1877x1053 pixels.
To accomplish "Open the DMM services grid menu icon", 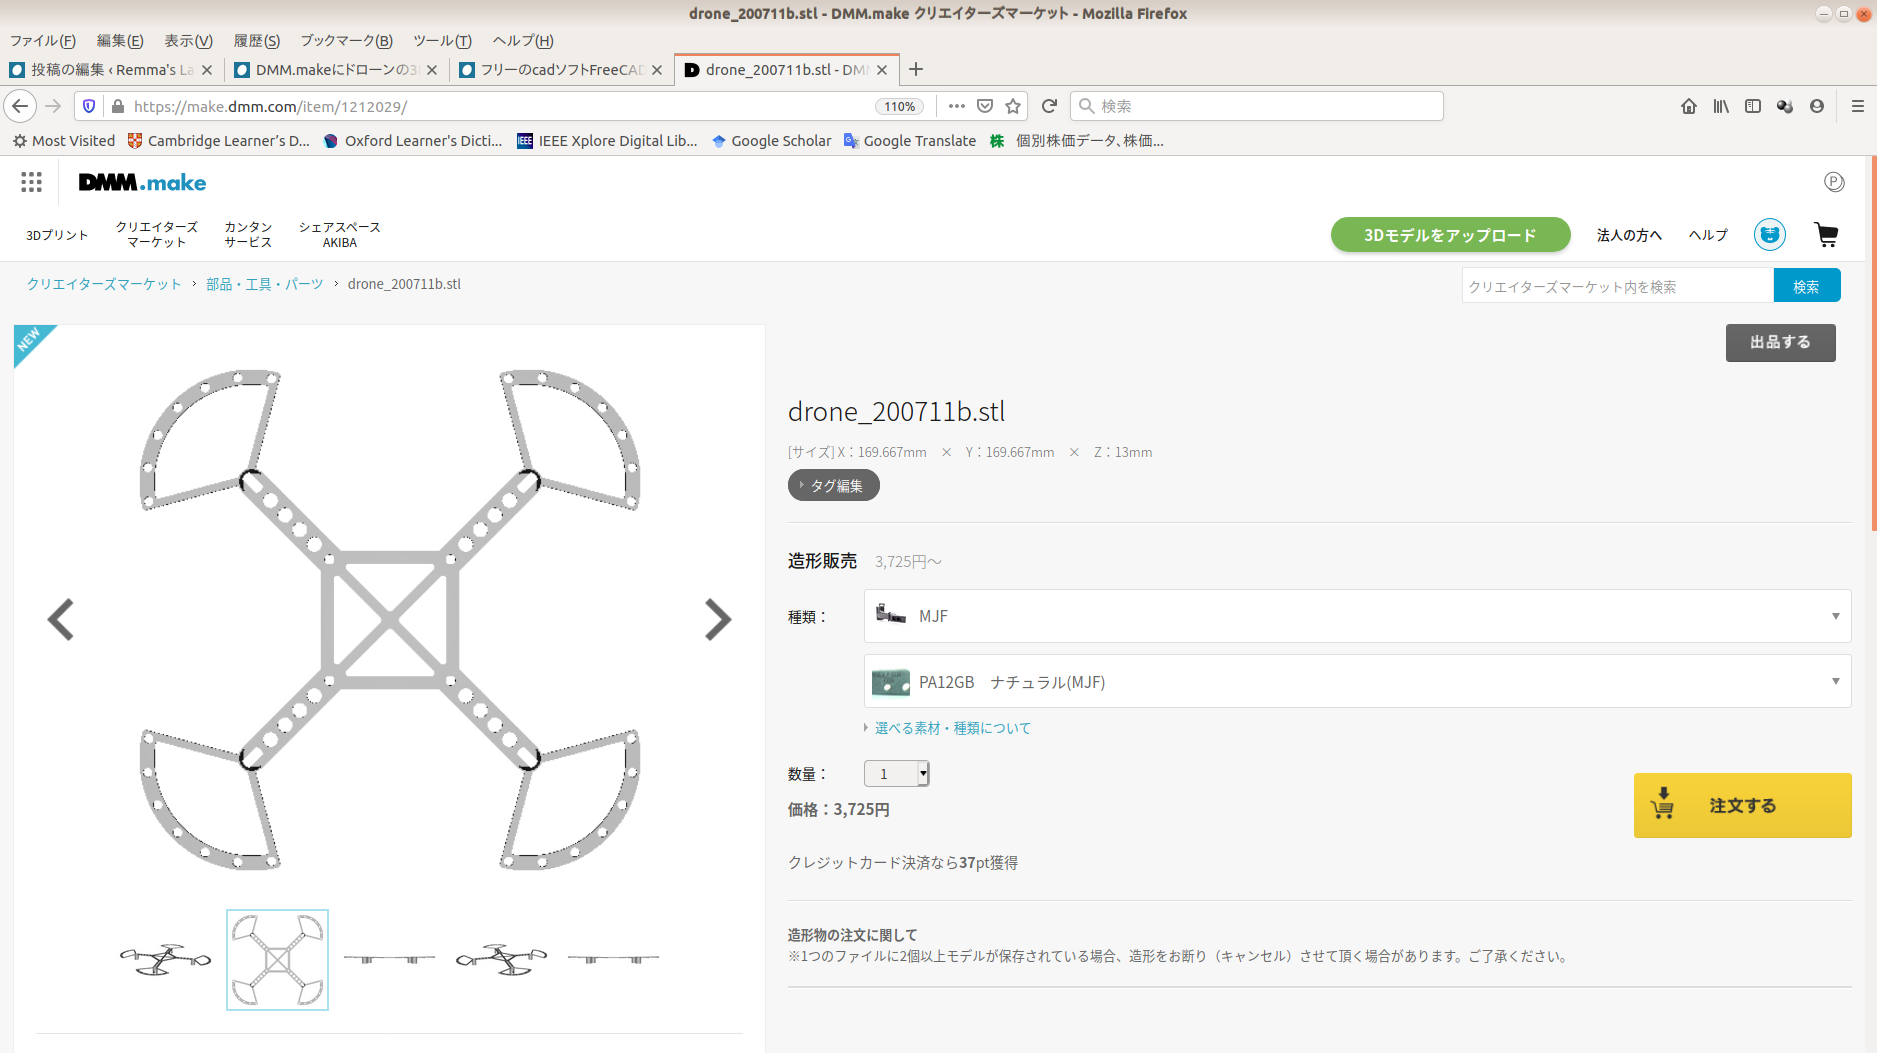I will pos(31,182).
